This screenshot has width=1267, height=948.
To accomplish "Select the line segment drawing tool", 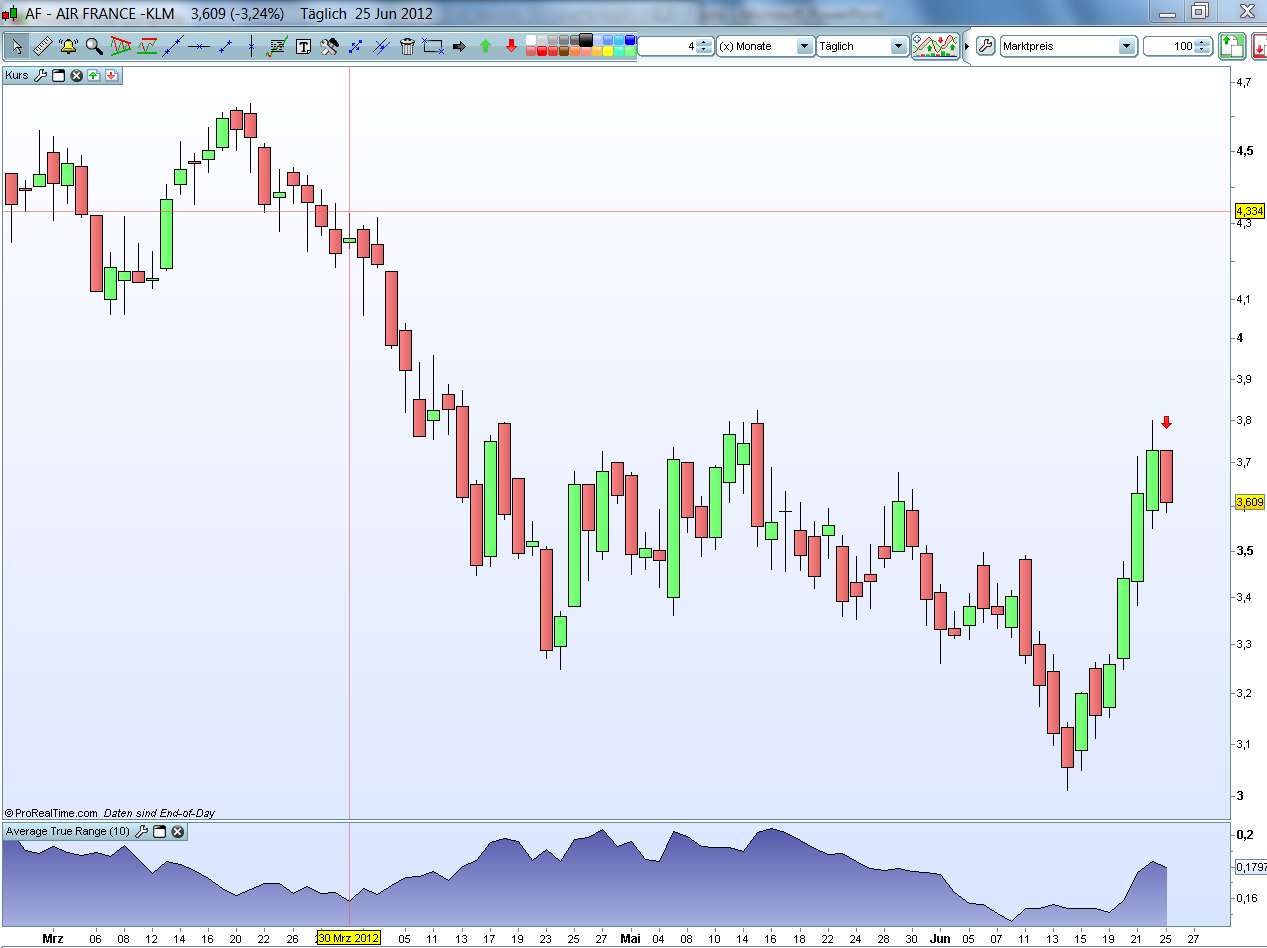I will point(225,46).
